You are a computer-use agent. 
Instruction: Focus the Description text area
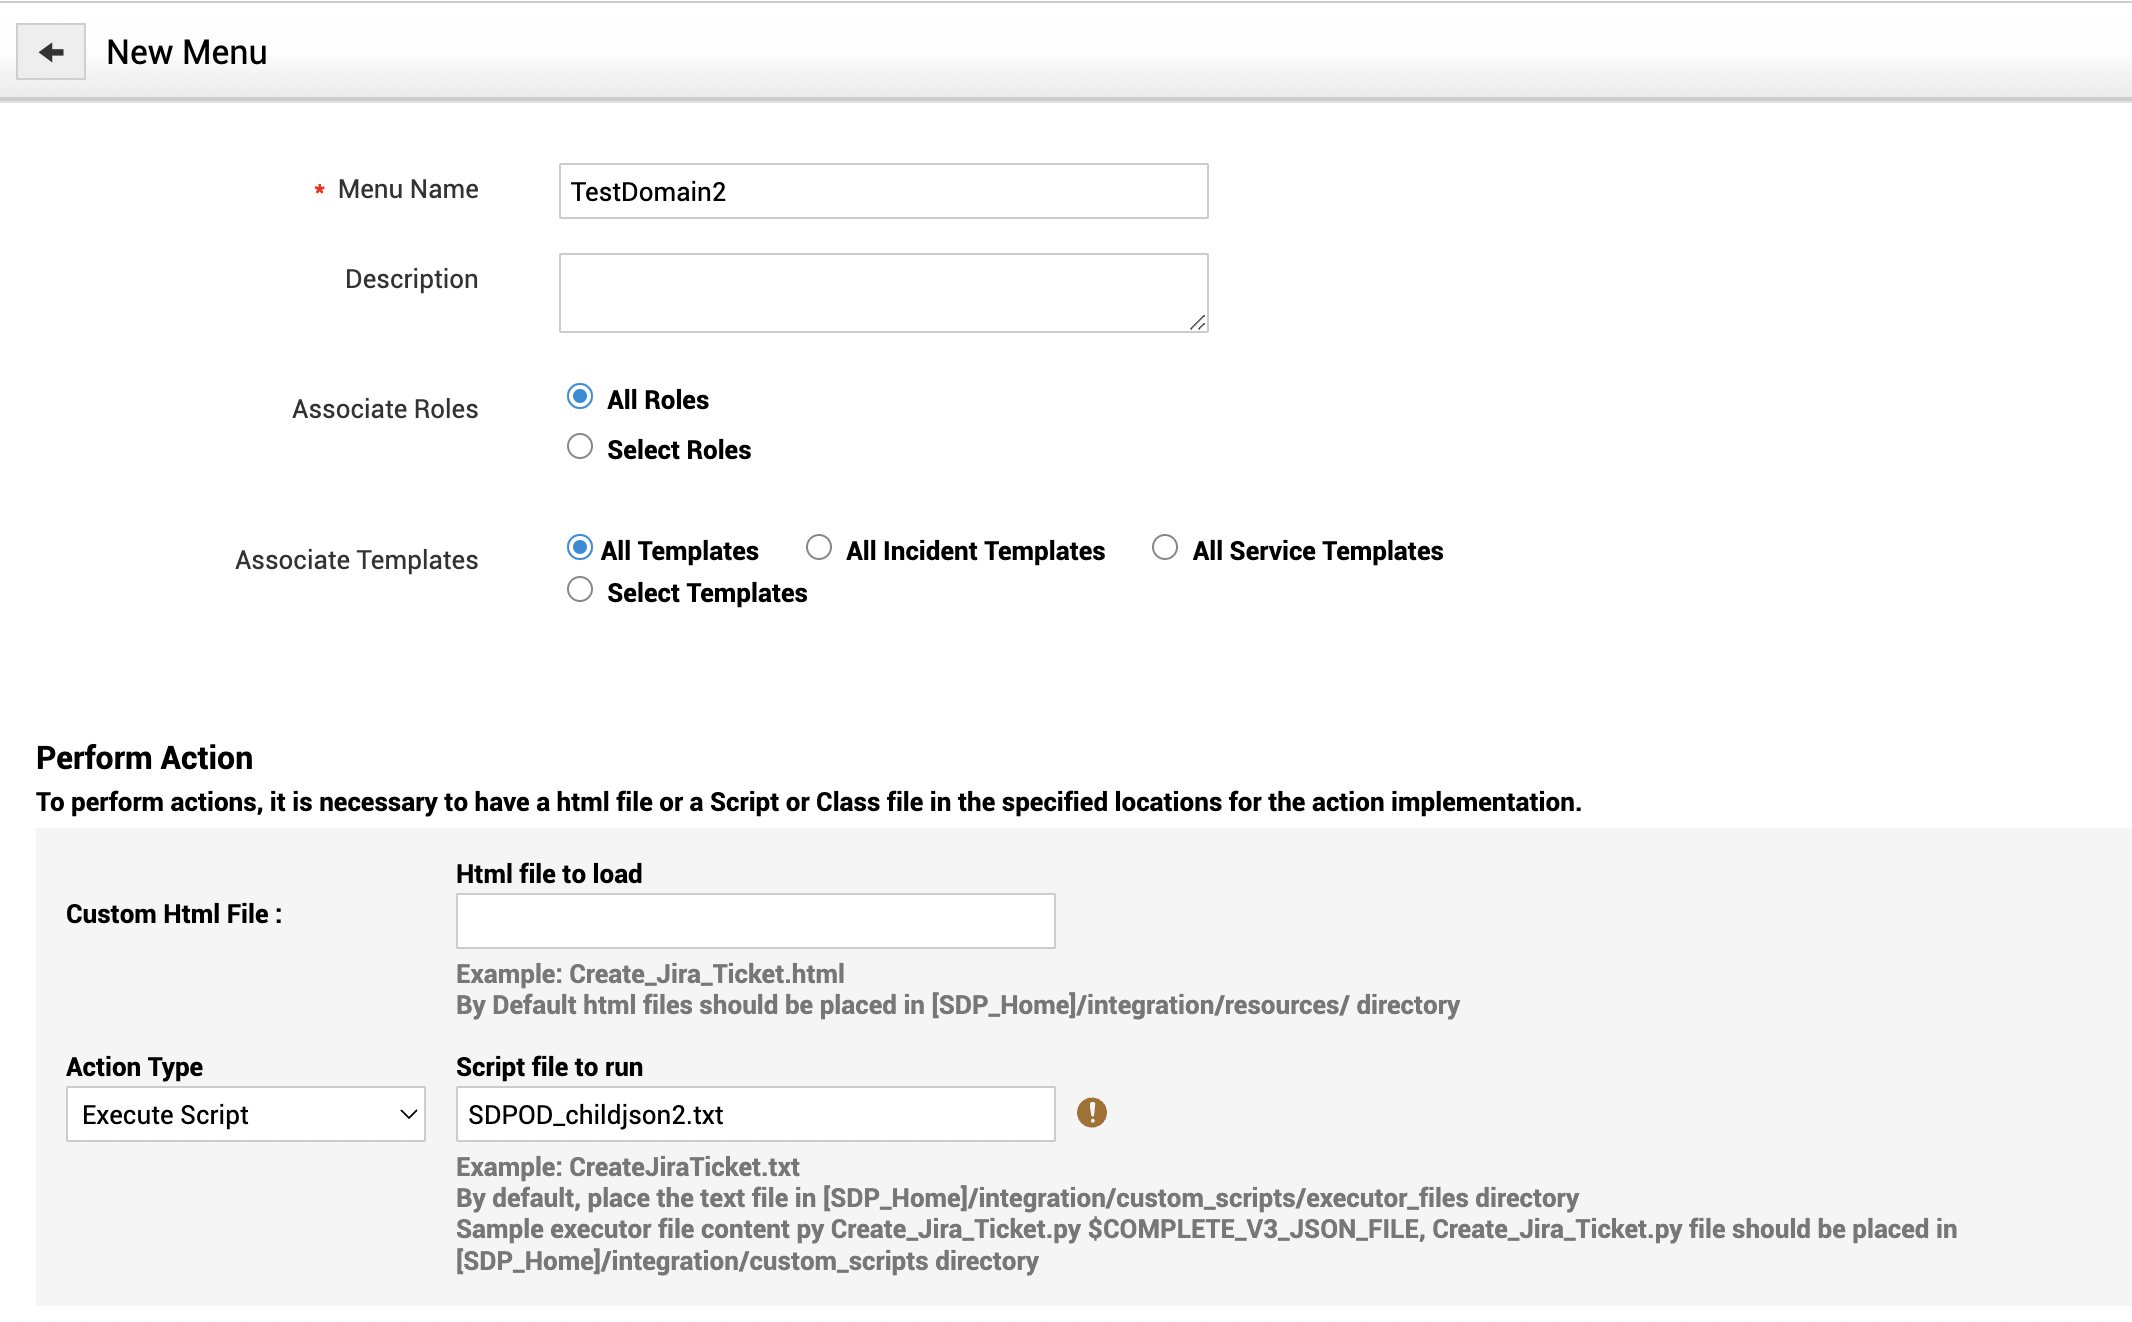coord(883,292)
